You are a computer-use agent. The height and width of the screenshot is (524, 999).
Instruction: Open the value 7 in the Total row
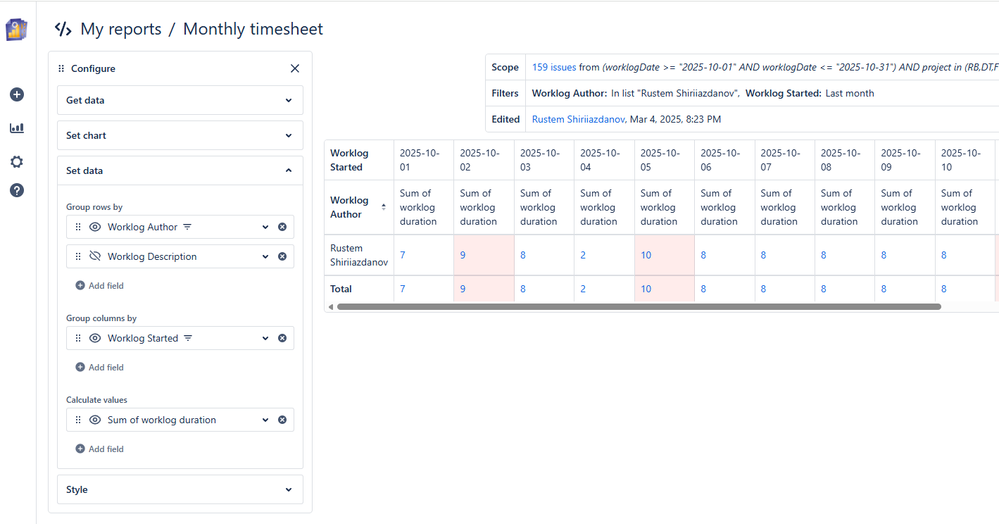403,289
